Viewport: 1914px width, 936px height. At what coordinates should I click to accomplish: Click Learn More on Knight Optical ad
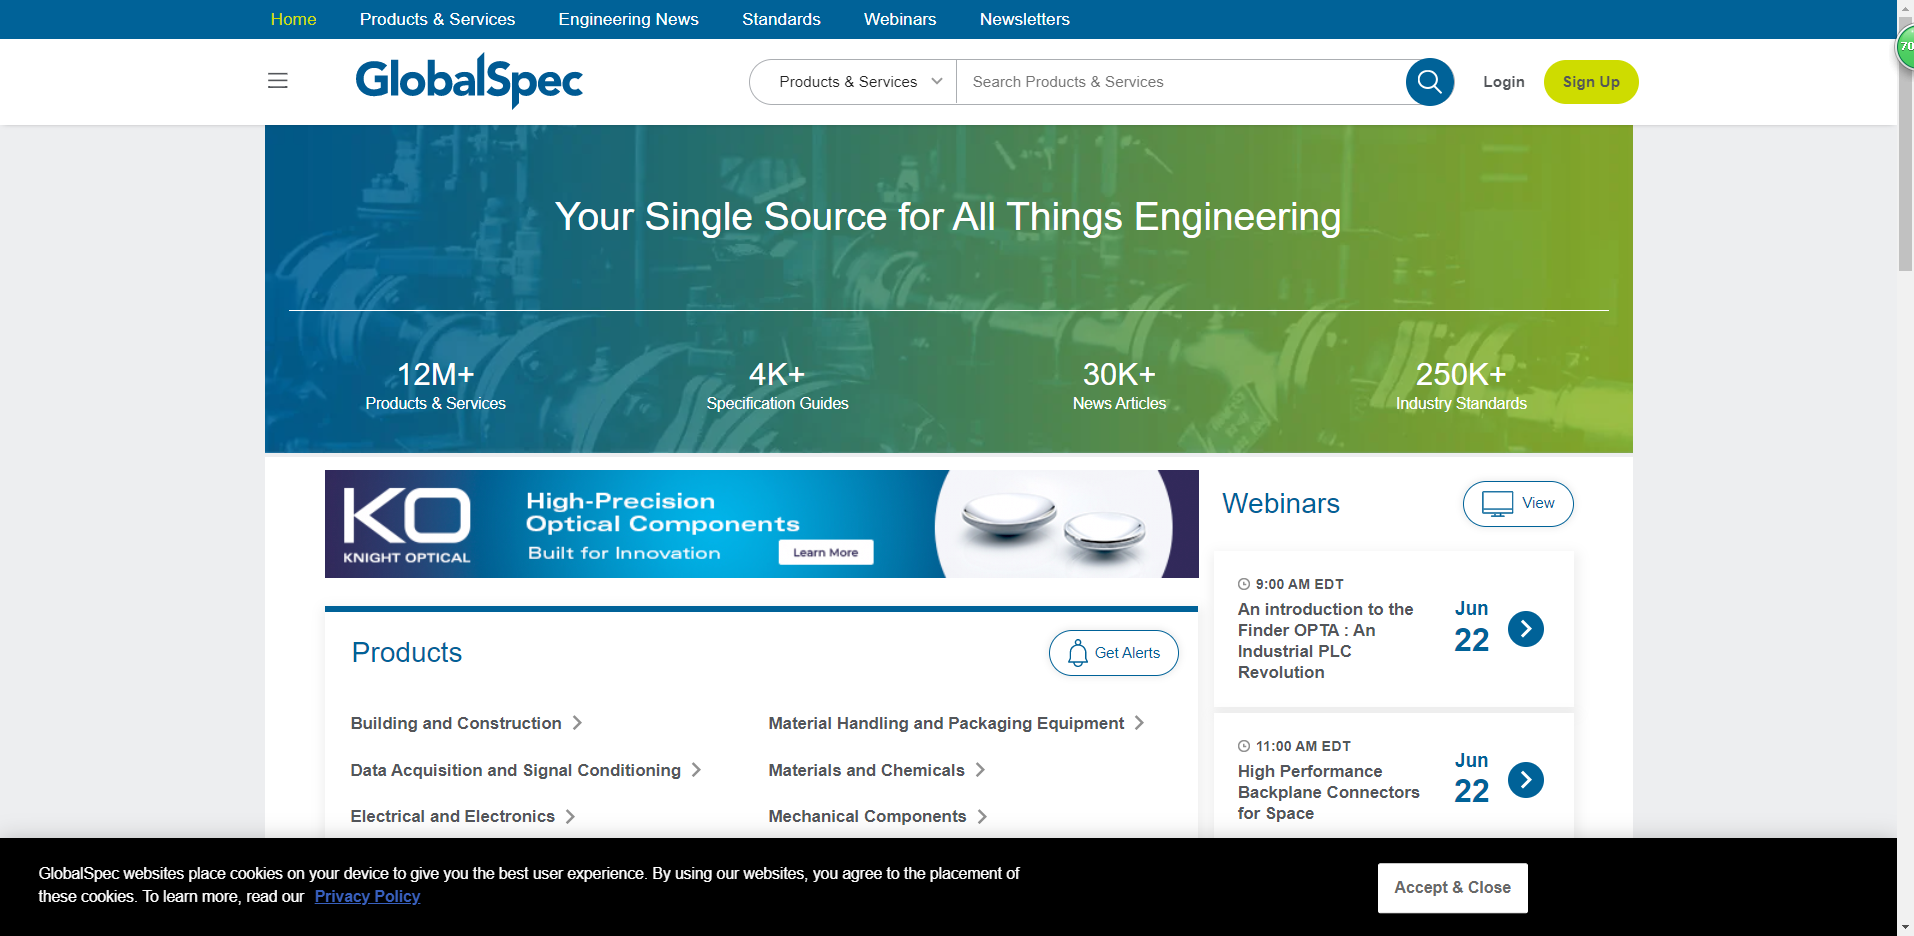pyautogui.click(x=825, y=552)
